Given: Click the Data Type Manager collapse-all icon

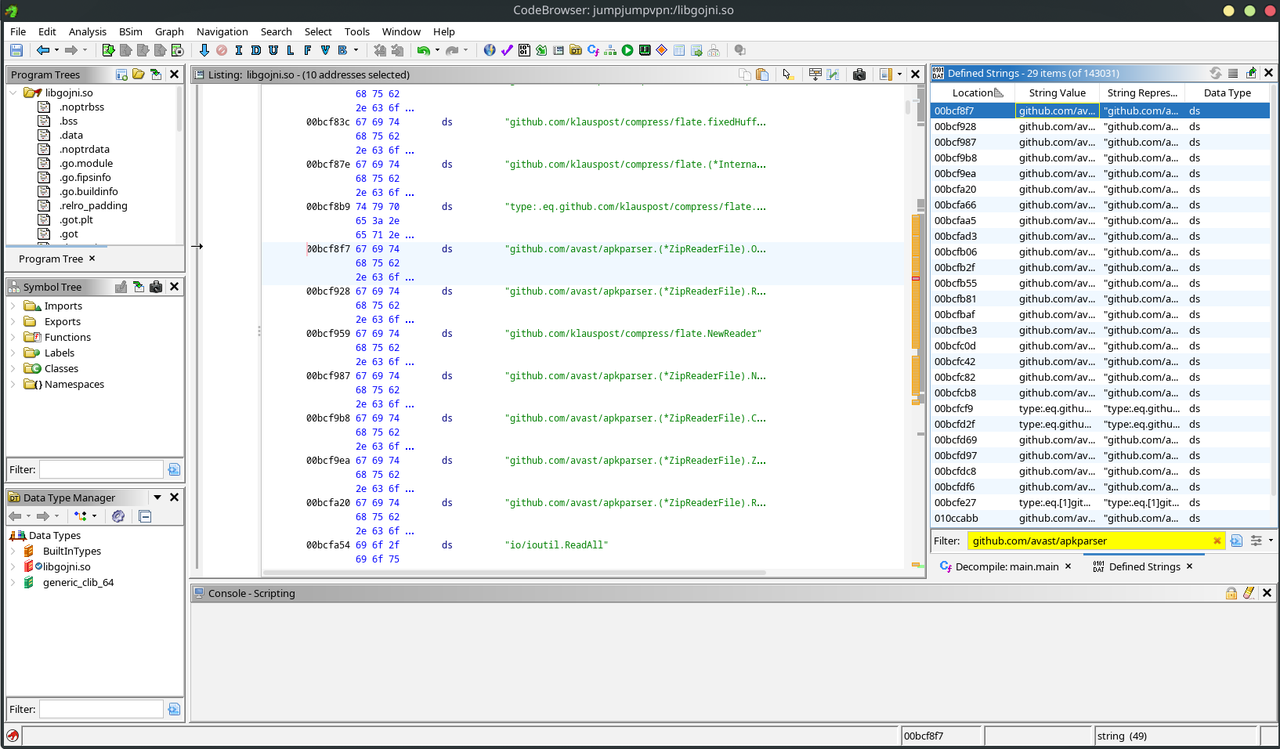Looking at the screenshot, I should 145,516.
